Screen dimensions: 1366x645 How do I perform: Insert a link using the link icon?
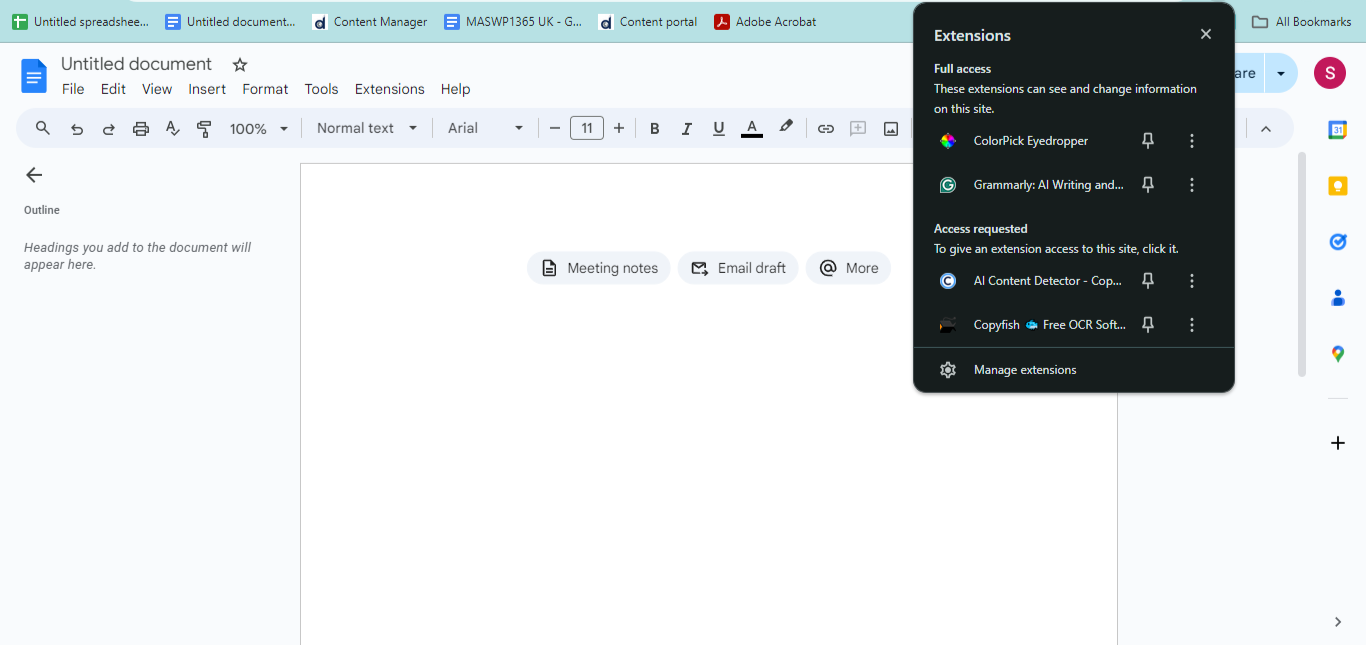click(825, 128)
